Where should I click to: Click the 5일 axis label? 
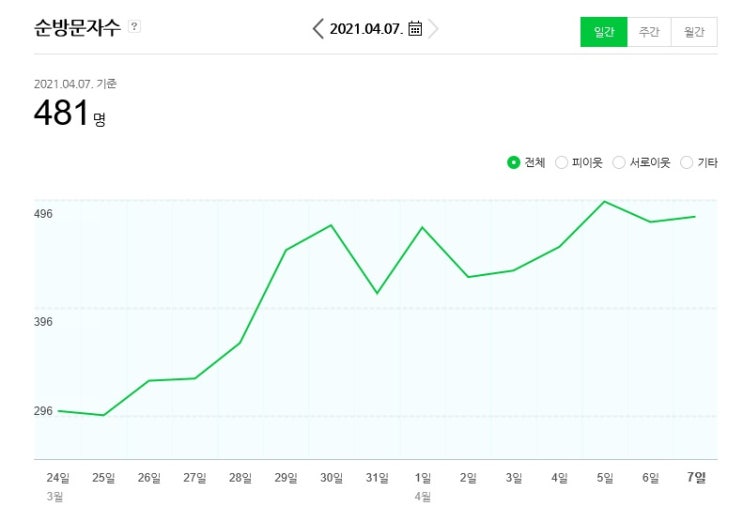(605, 478)
